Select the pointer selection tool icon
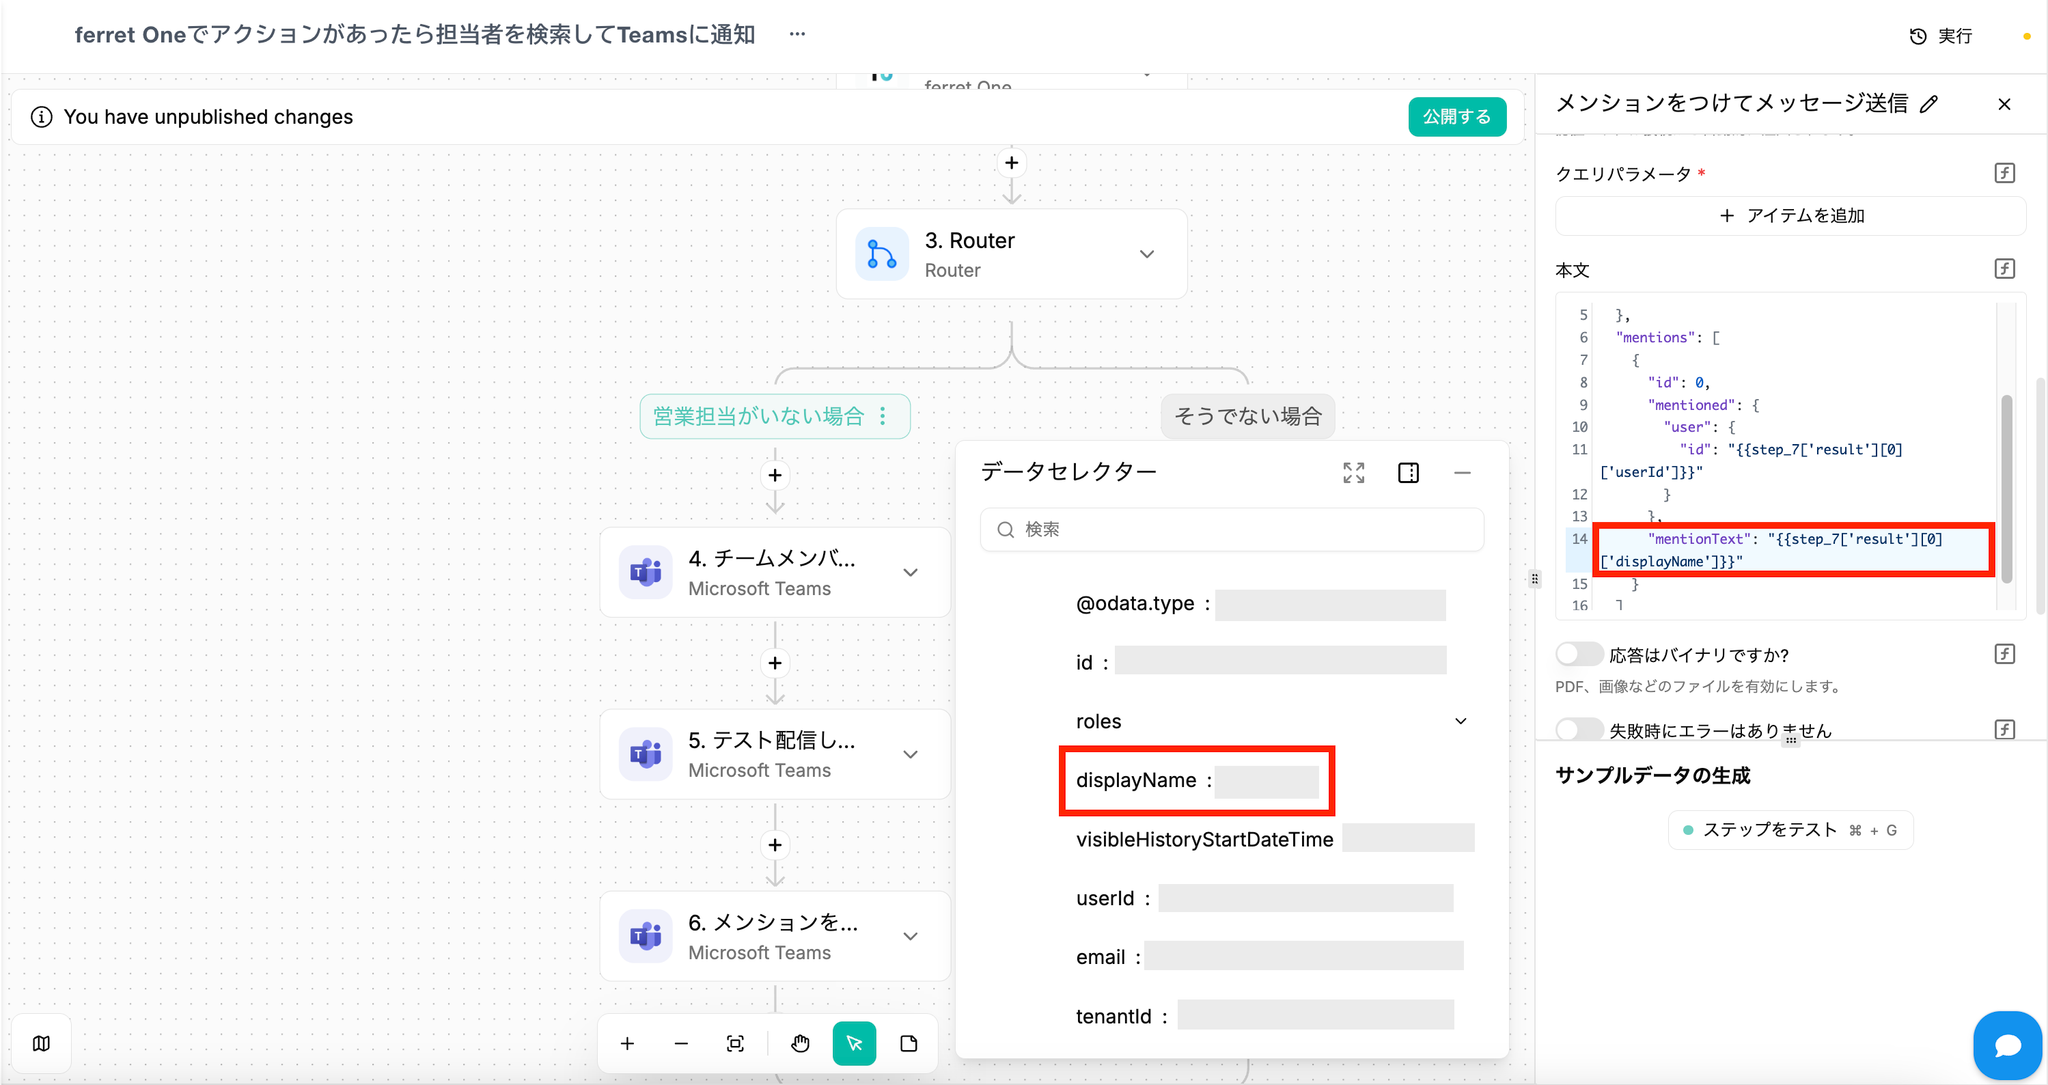Image resolution: width=2048 pixels, height=1085 pixels. point(854,1044)
